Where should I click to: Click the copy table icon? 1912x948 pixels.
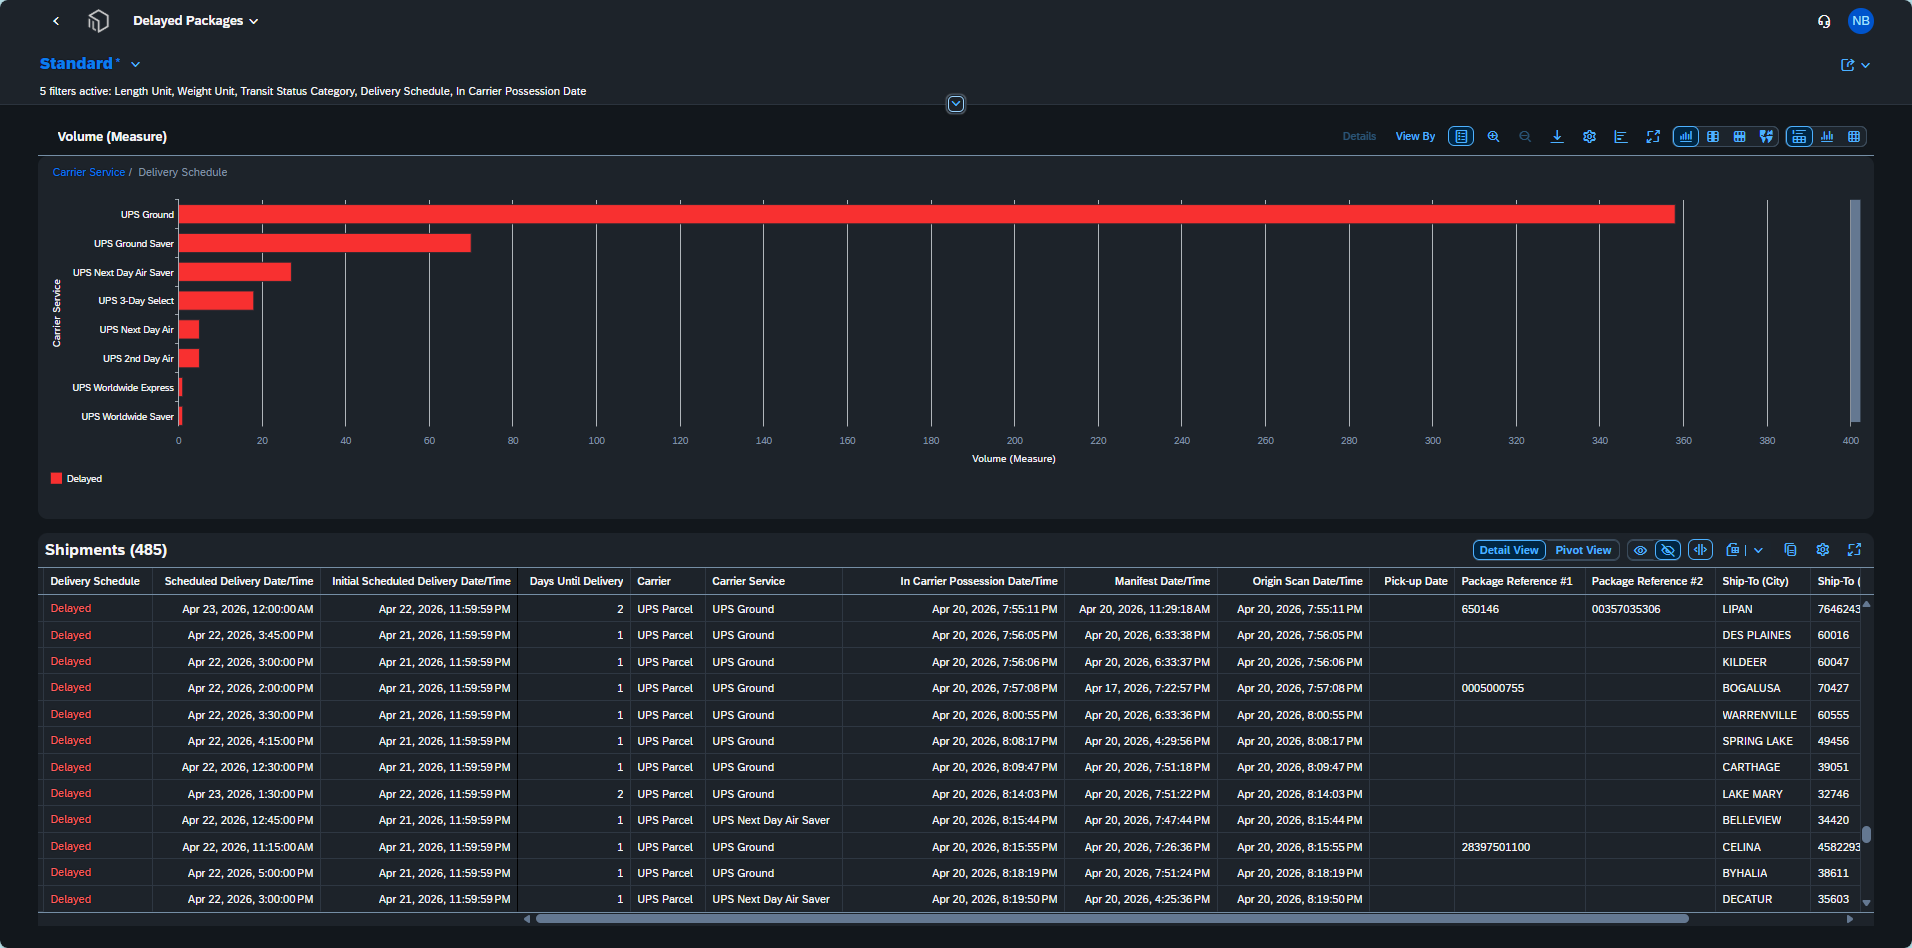tap(1790, 550)
